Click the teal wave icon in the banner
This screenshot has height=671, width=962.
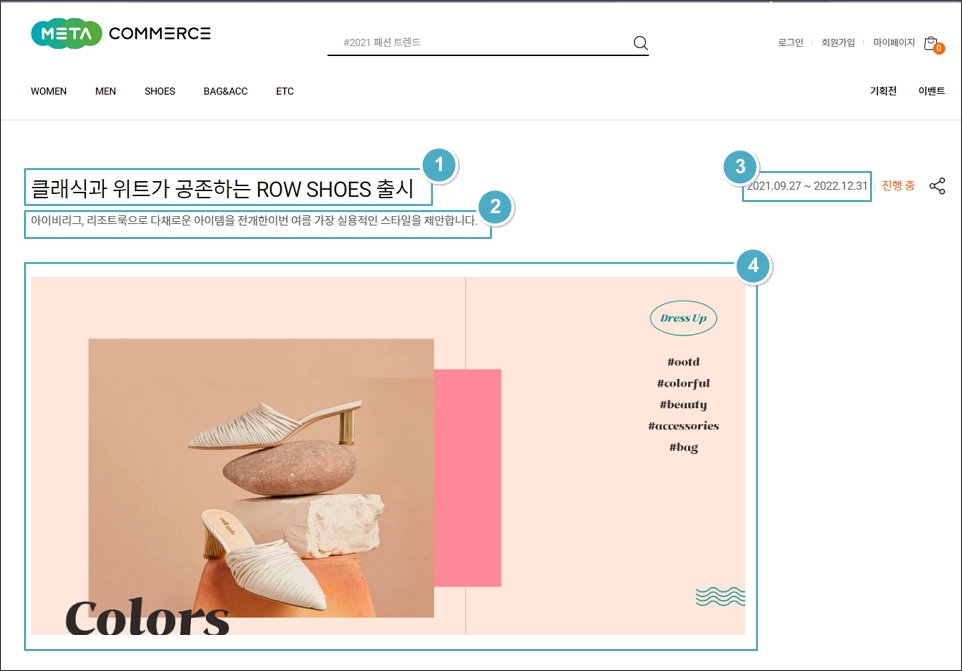[720, 596]
